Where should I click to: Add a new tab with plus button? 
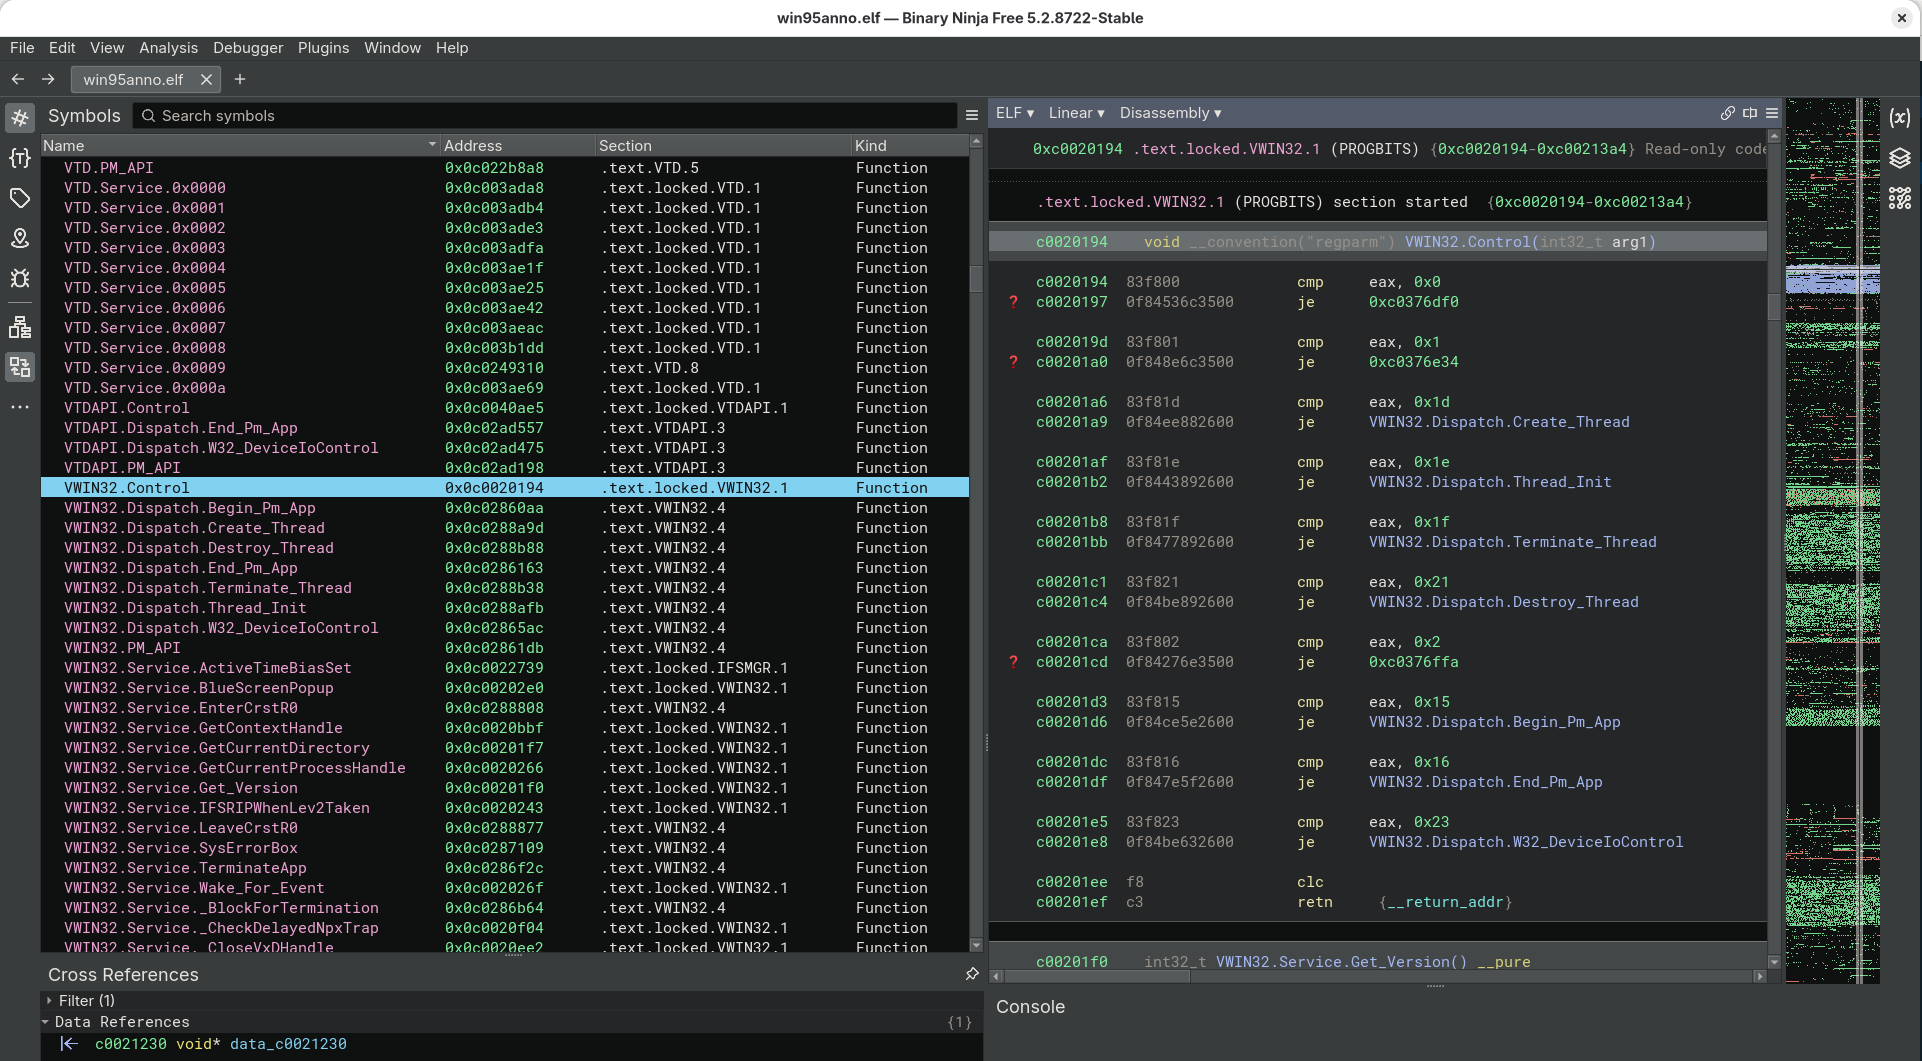point(240,79)
